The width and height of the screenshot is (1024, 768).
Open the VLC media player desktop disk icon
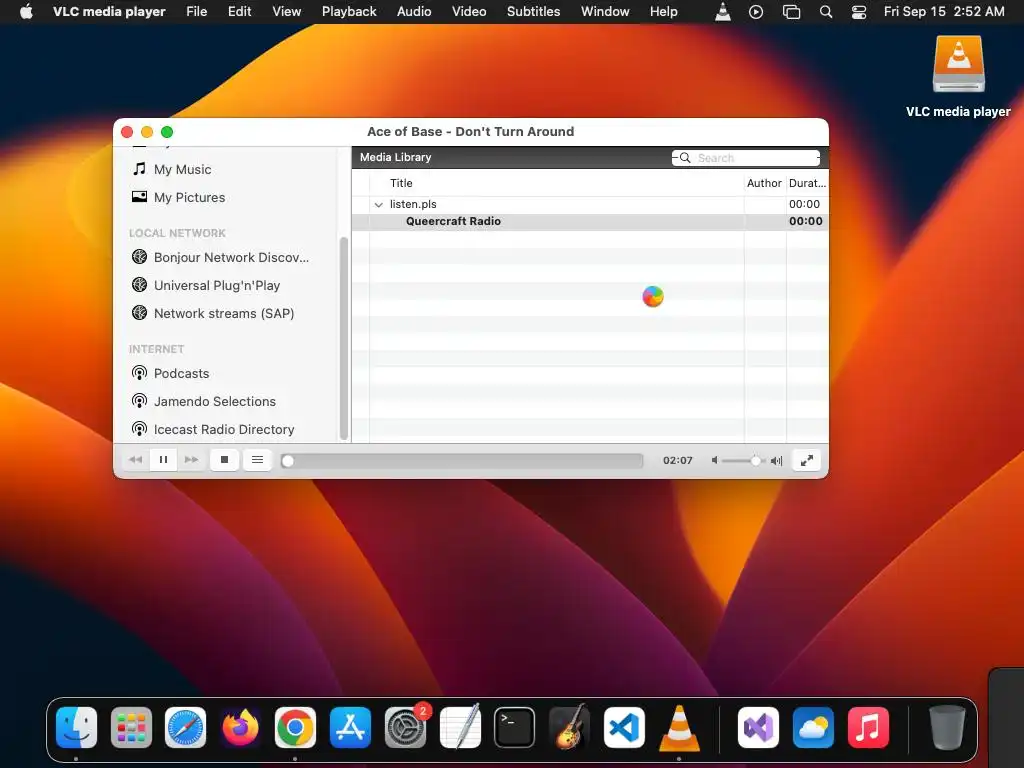(x=958, y=64)
